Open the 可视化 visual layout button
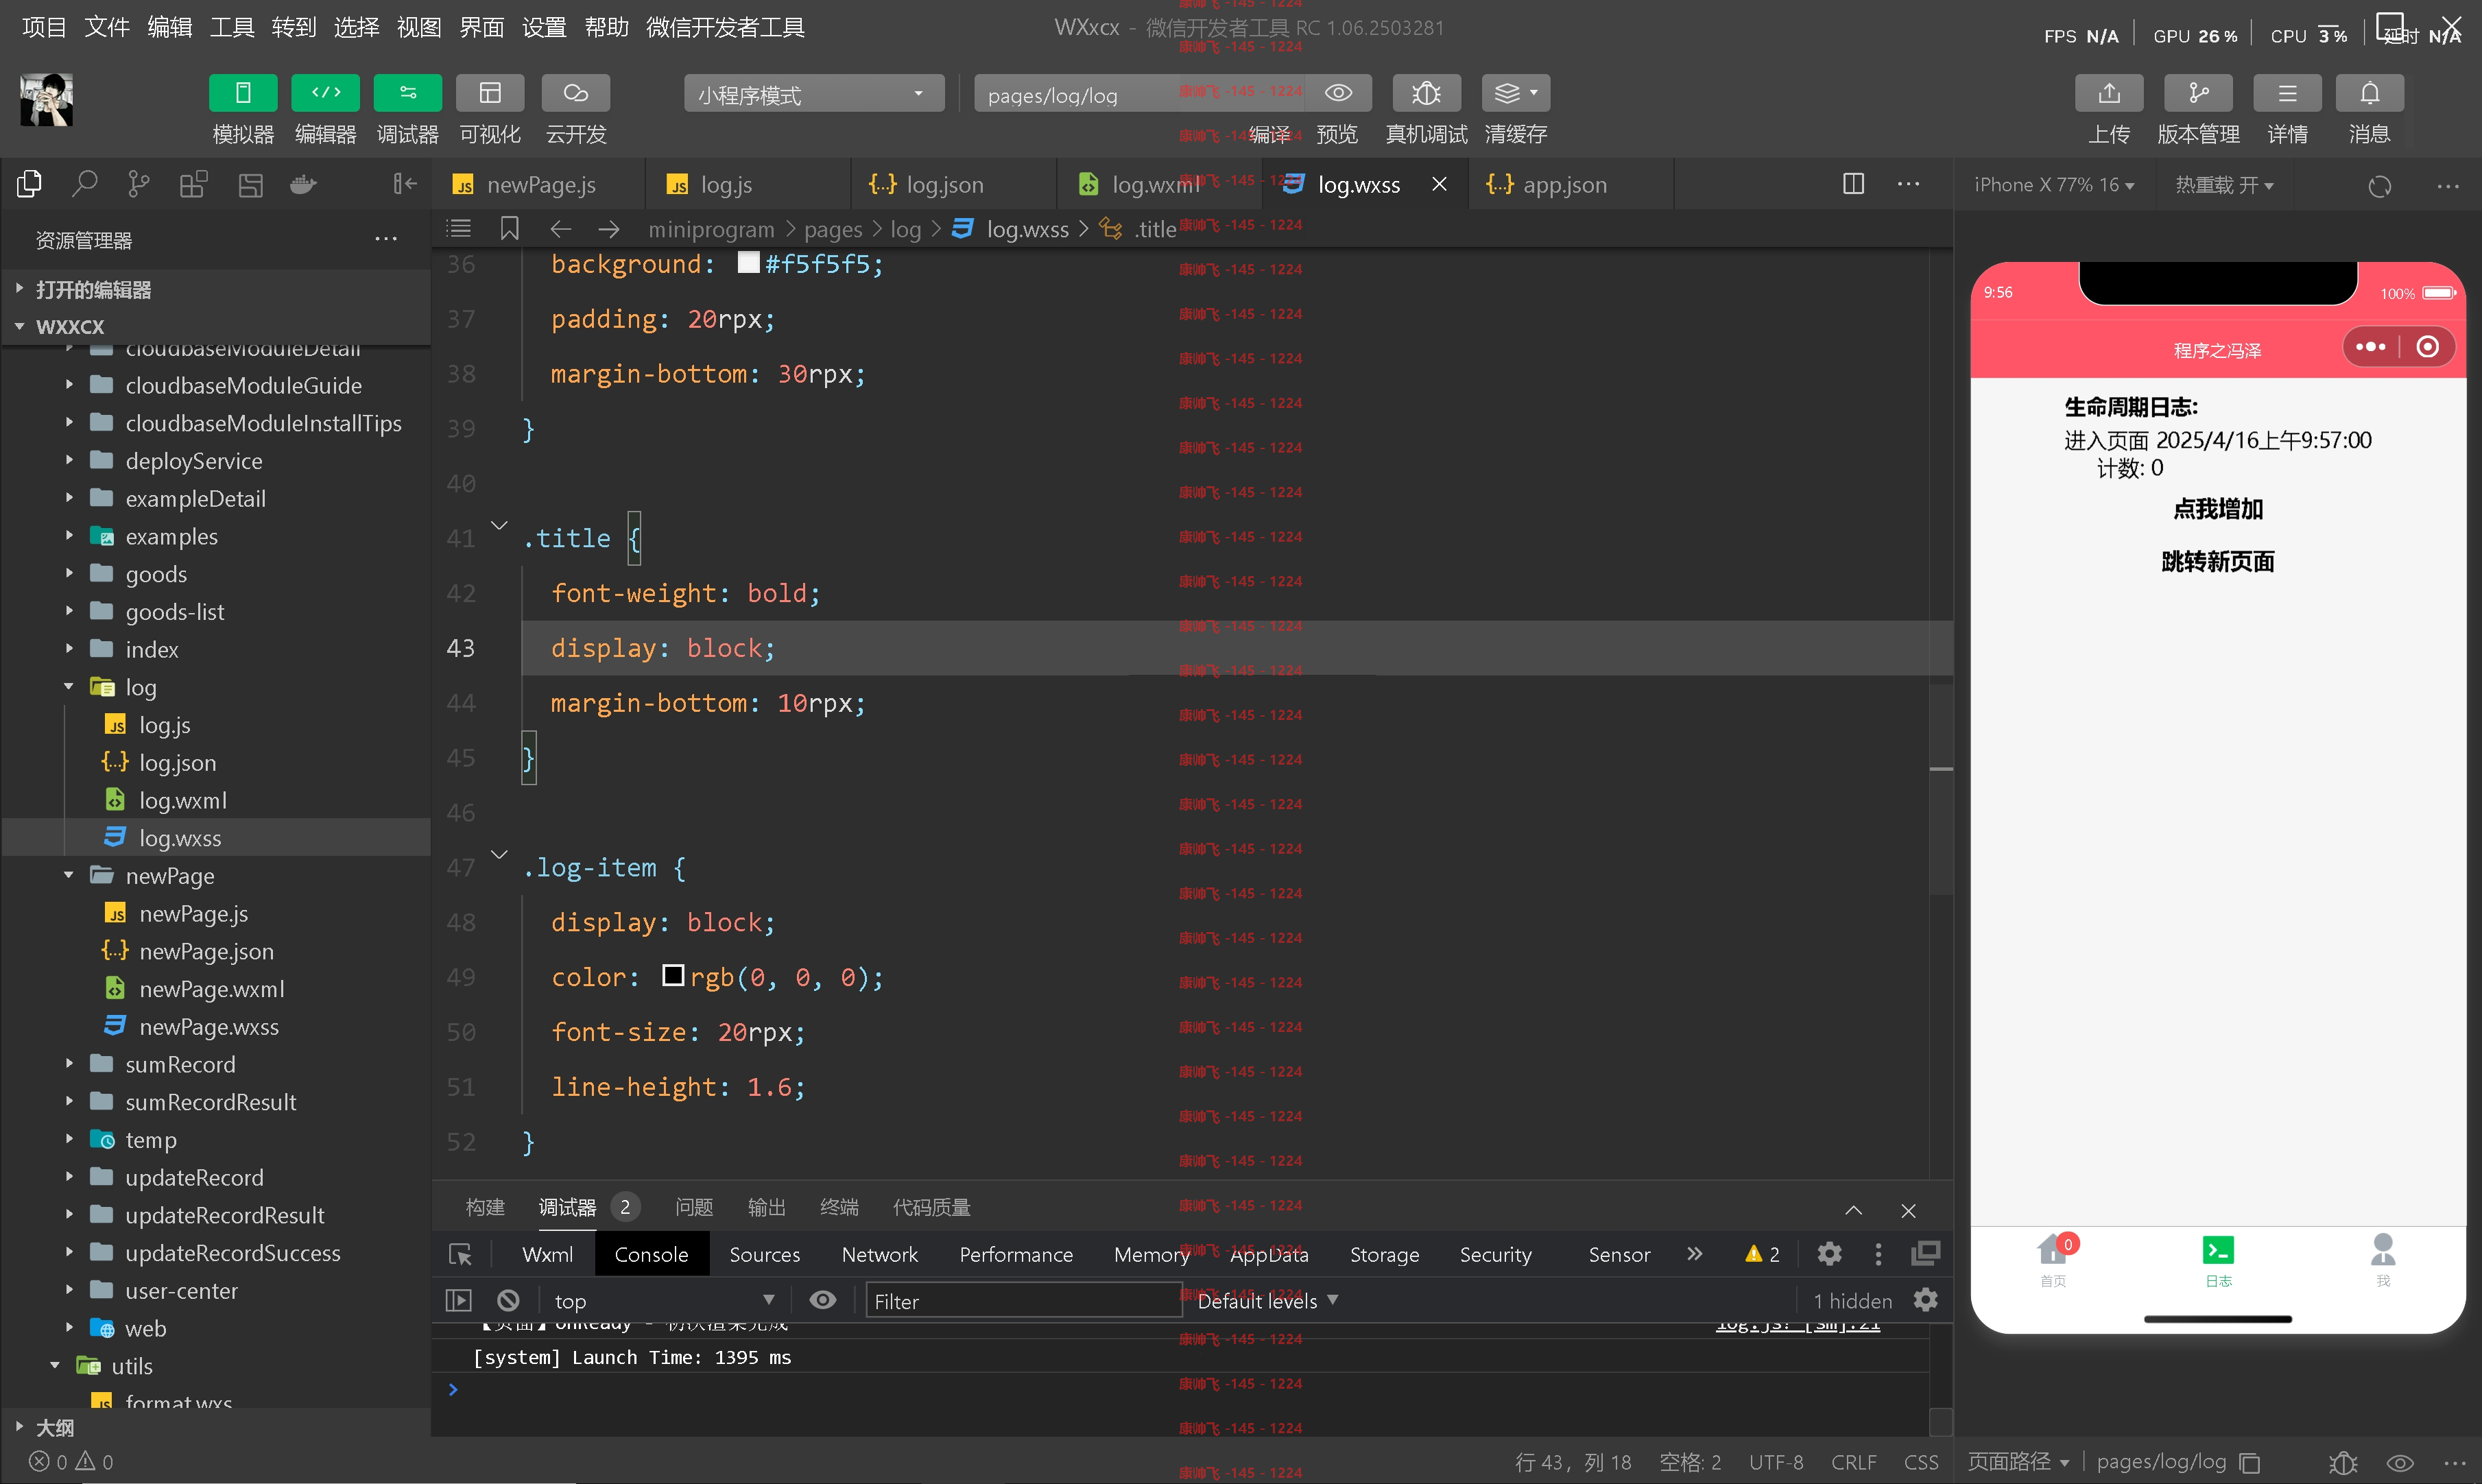 [490, 93]
